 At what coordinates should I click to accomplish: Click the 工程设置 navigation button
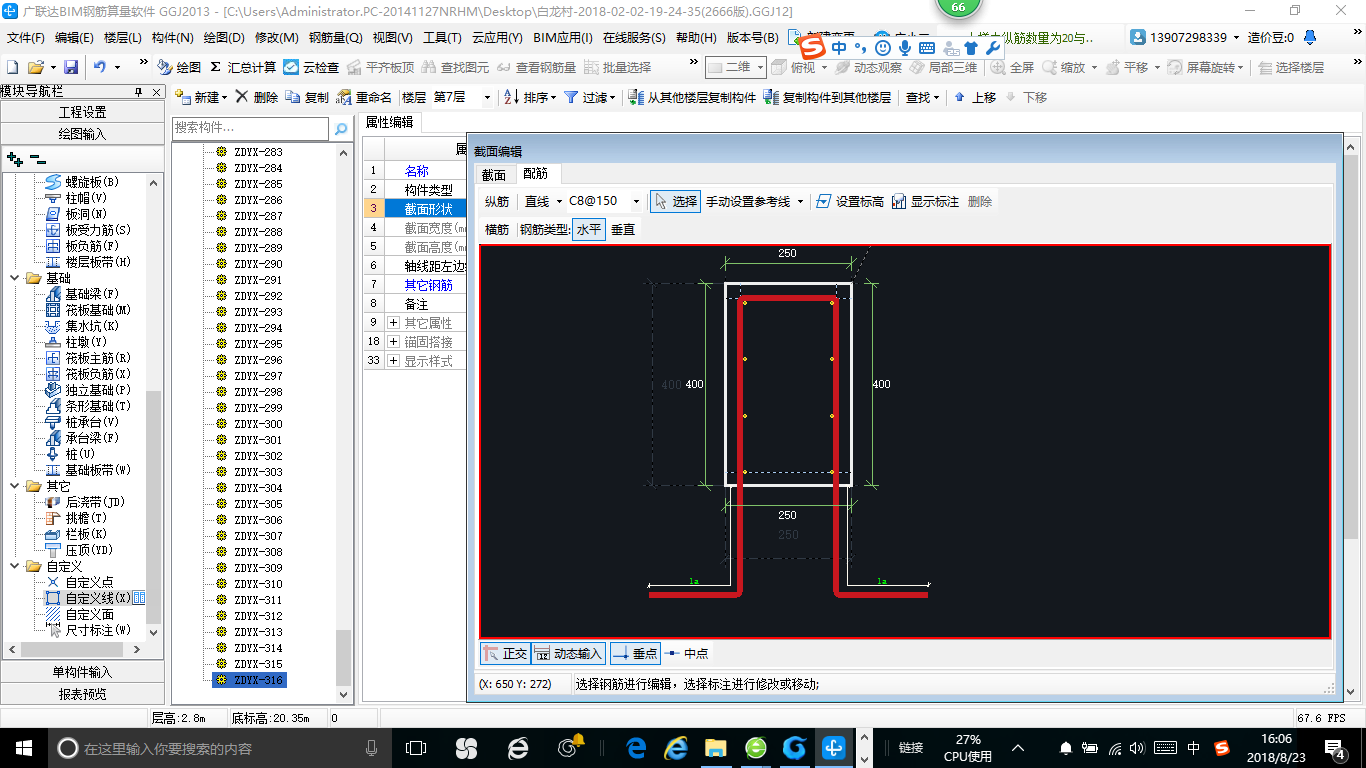tap(82, 112)
